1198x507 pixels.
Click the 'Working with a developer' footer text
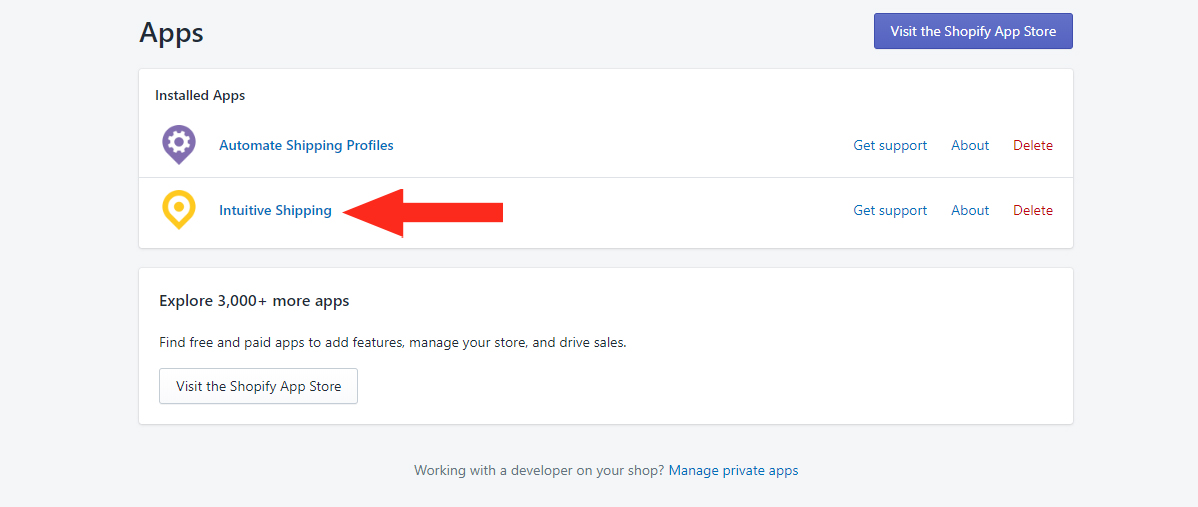click(538, 470)
